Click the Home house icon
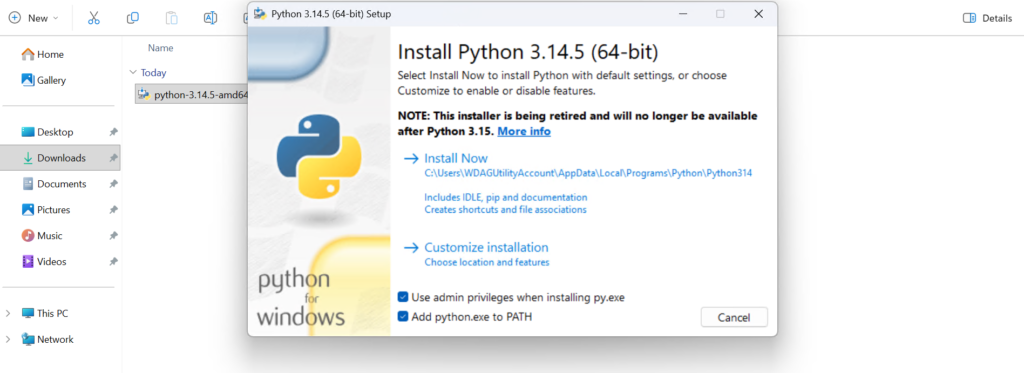This screenshot has width=1024, height=373. [27, 54]
